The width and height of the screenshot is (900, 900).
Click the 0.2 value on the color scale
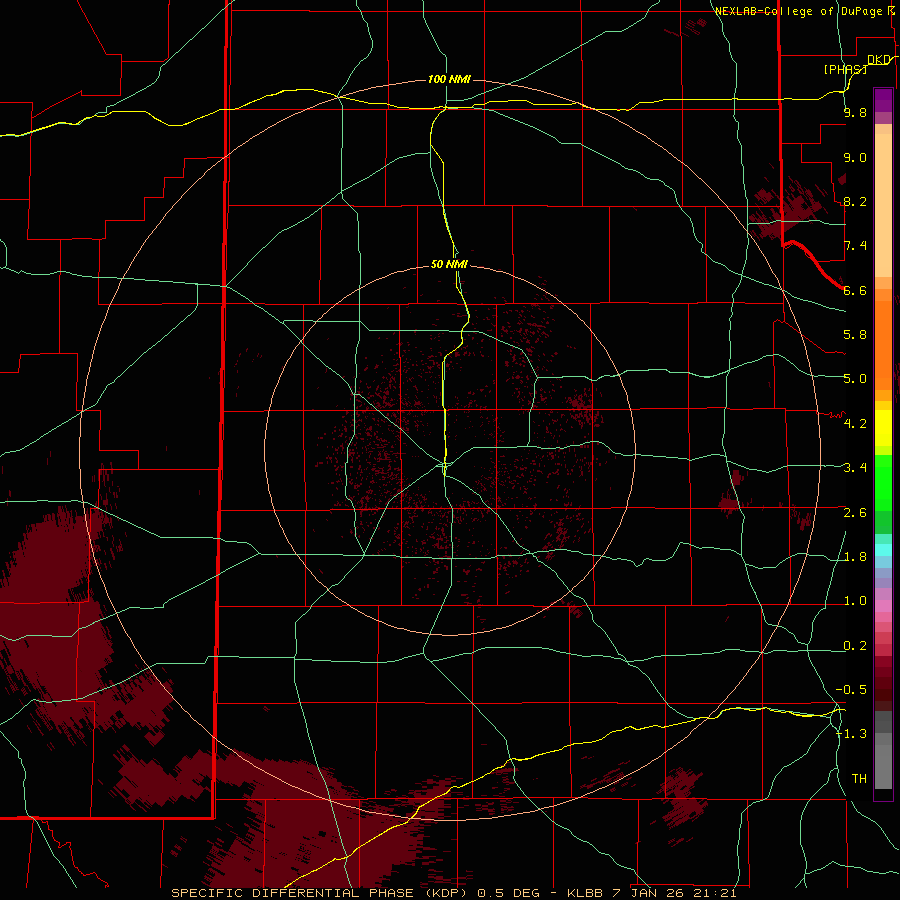point(855,646)
